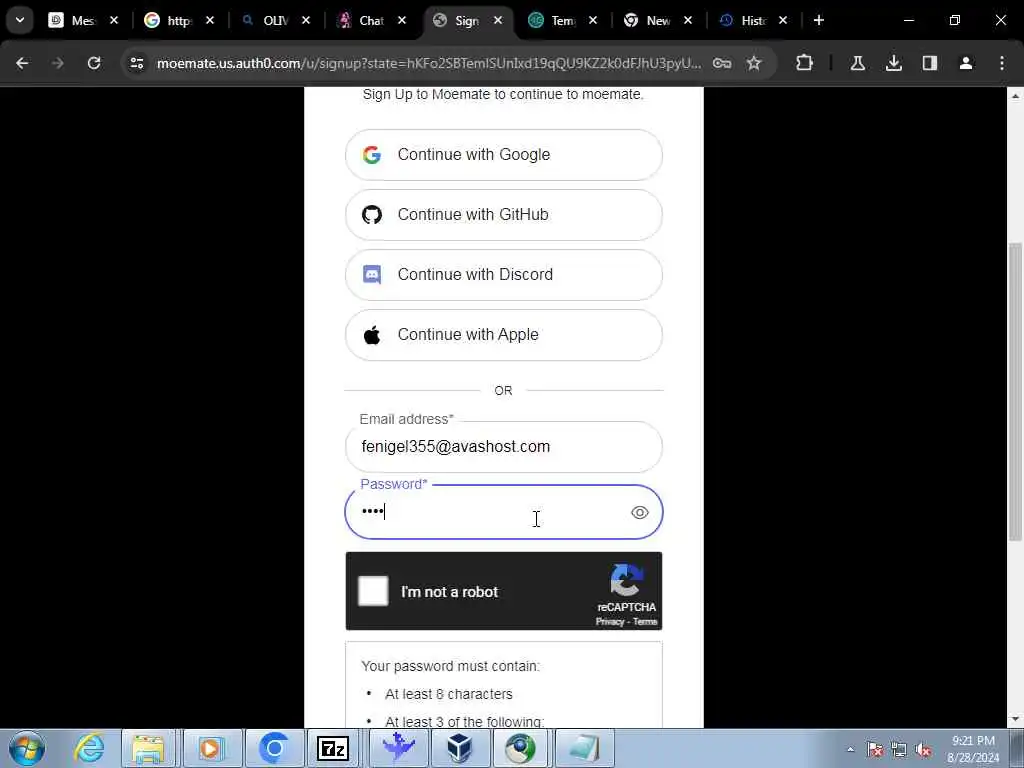
Task: Reload the current page
Action: coord(94,63)
